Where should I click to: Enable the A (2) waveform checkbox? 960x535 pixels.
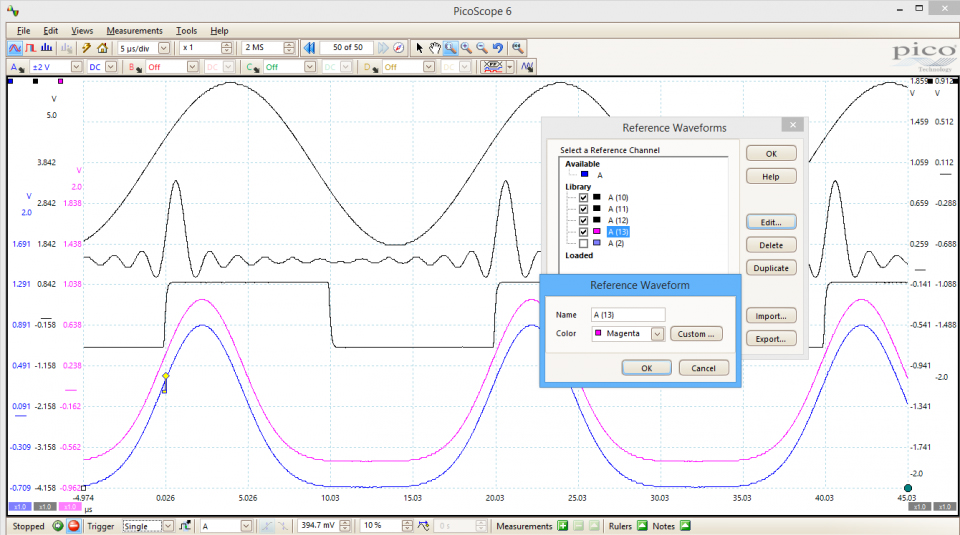583,243
